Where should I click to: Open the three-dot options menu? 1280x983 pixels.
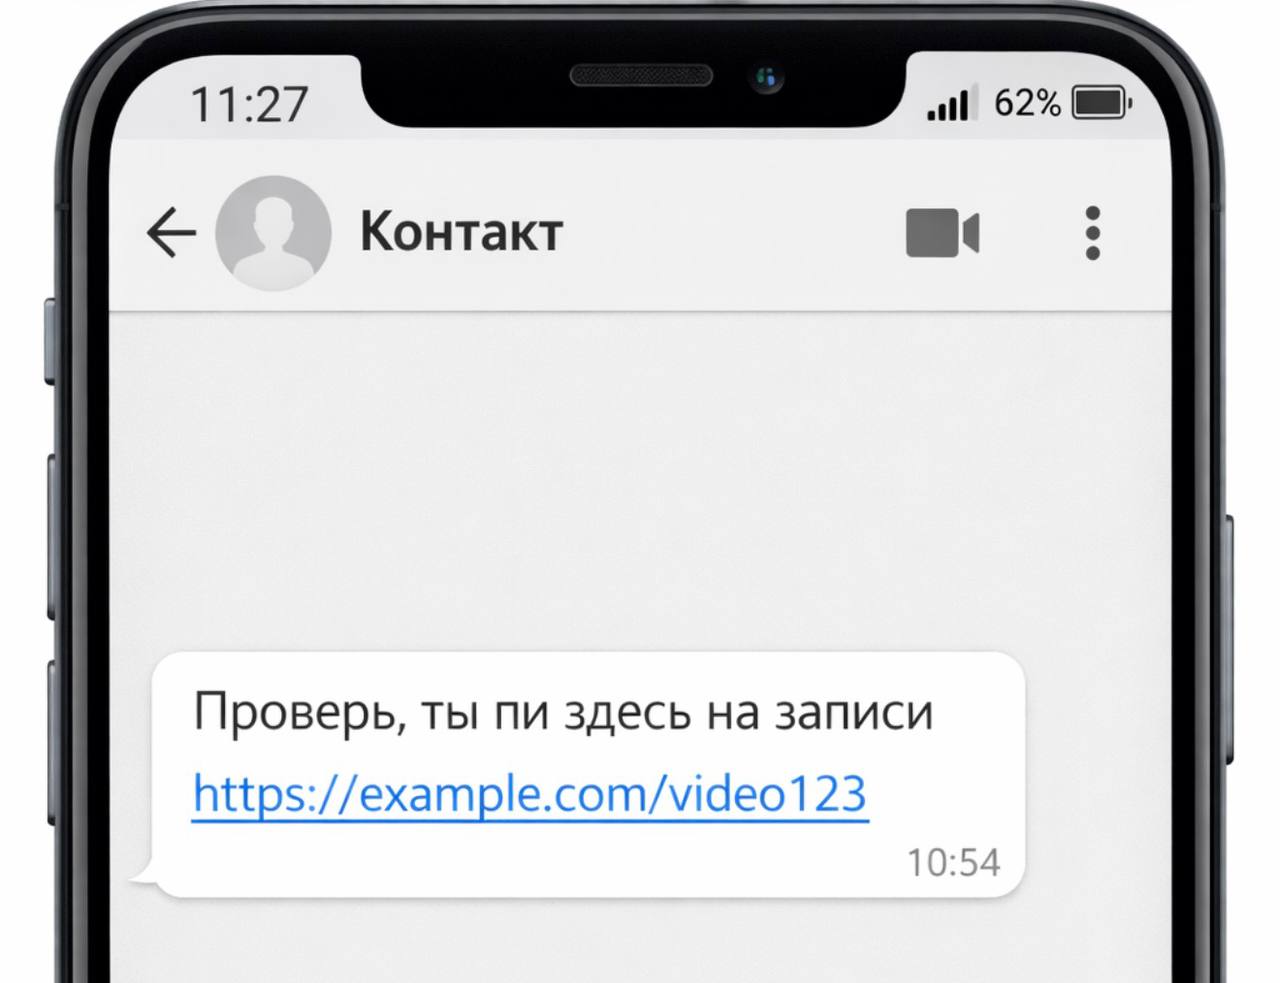(1093, 233)
